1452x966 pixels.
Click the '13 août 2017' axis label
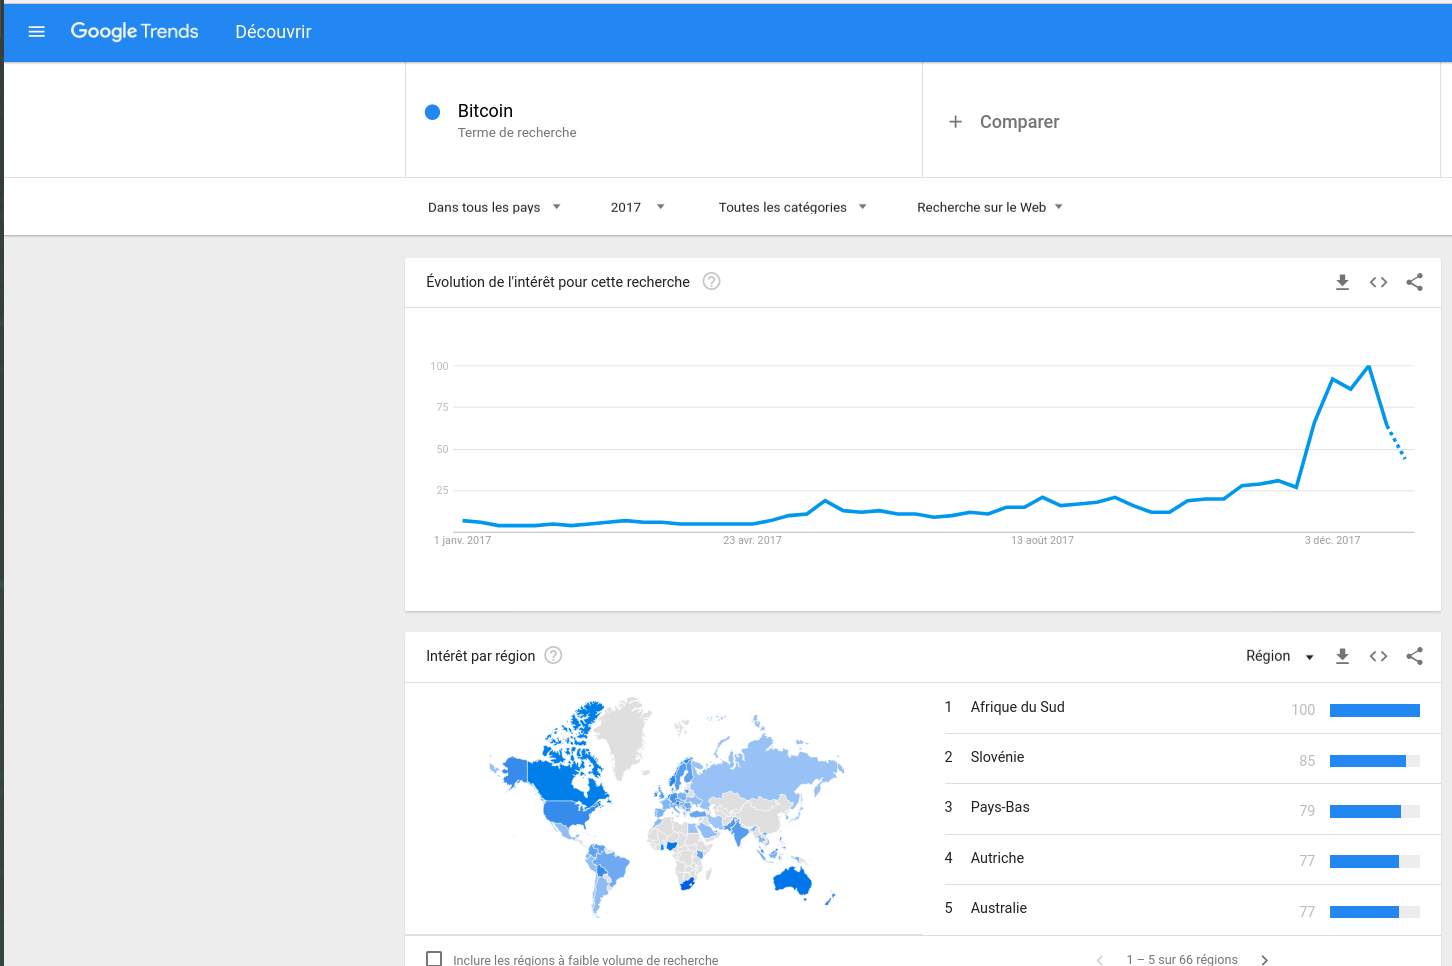1042,540
